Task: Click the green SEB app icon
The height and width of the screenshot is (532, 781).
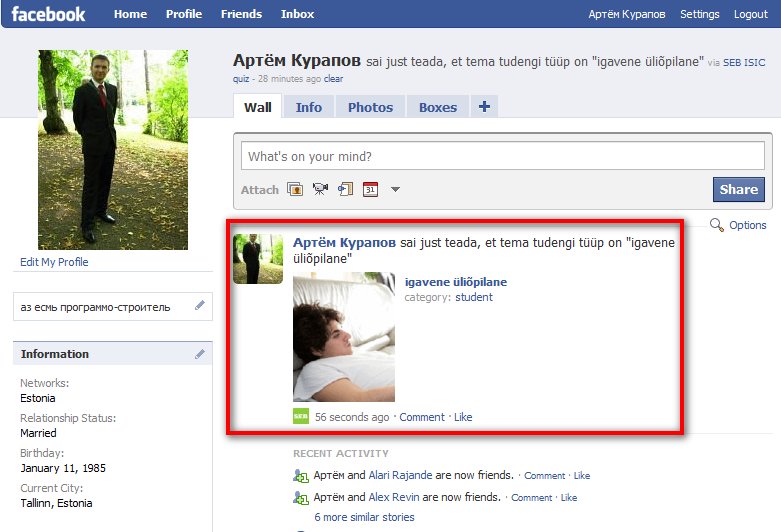Action: pos(300,417)
